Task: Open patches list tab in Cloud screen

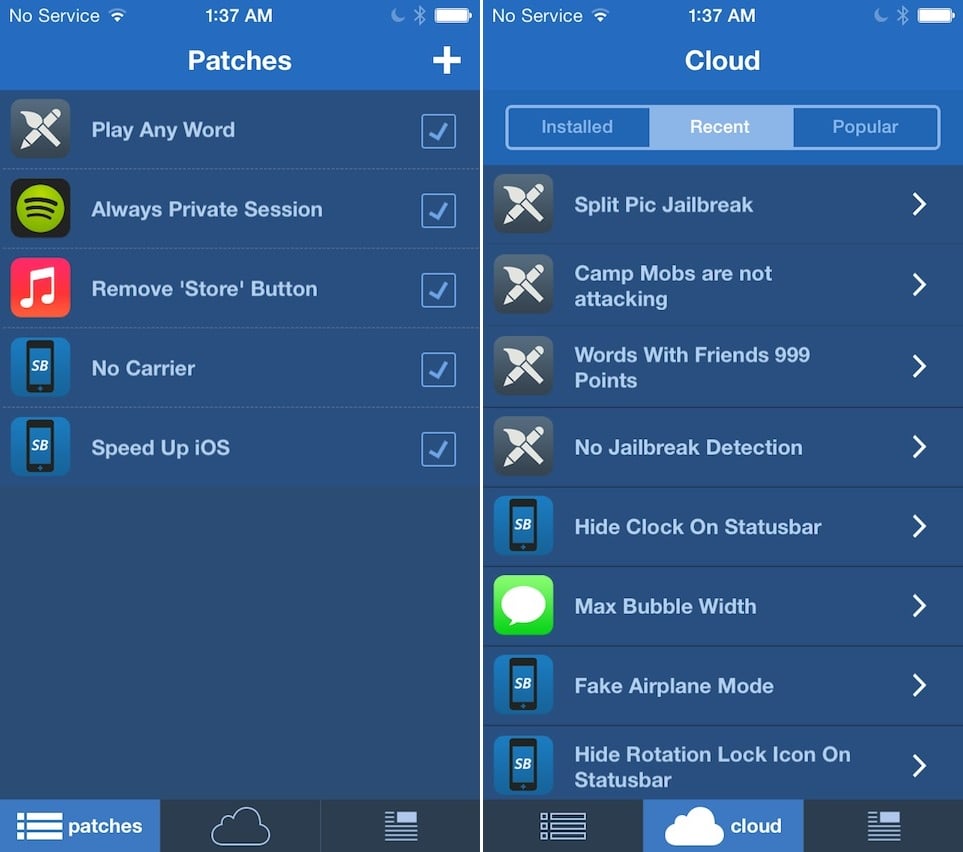Action: (563, 826)
